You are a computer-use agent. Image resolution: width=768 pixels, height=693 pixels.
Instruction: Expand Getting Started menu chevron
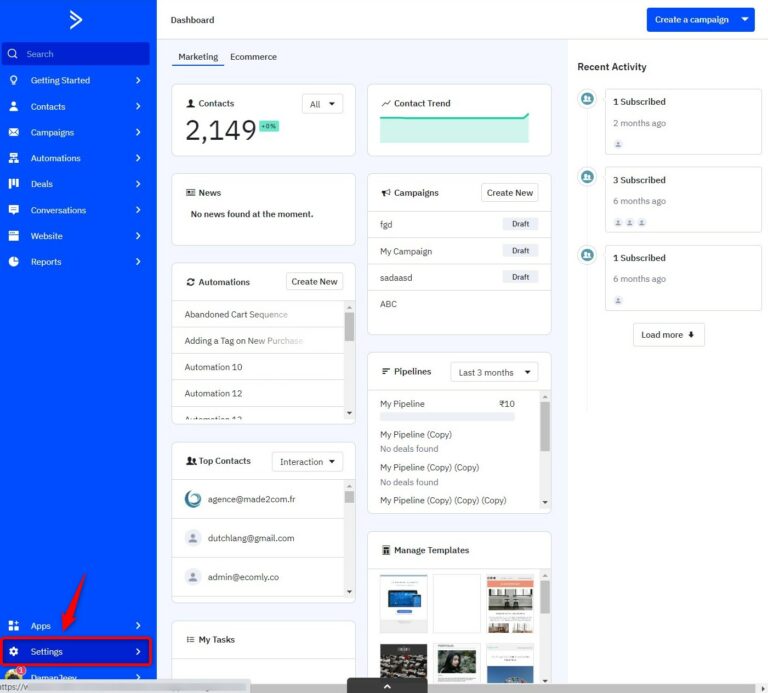138,80
